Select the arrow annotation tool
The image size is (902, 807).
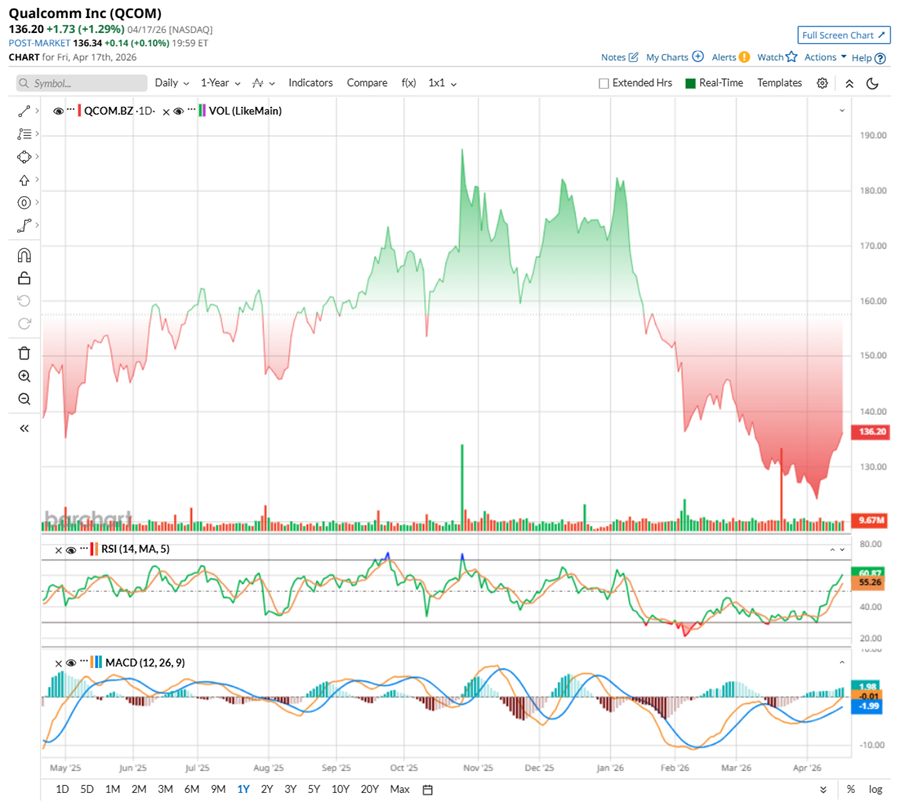(x=24, y=180)
